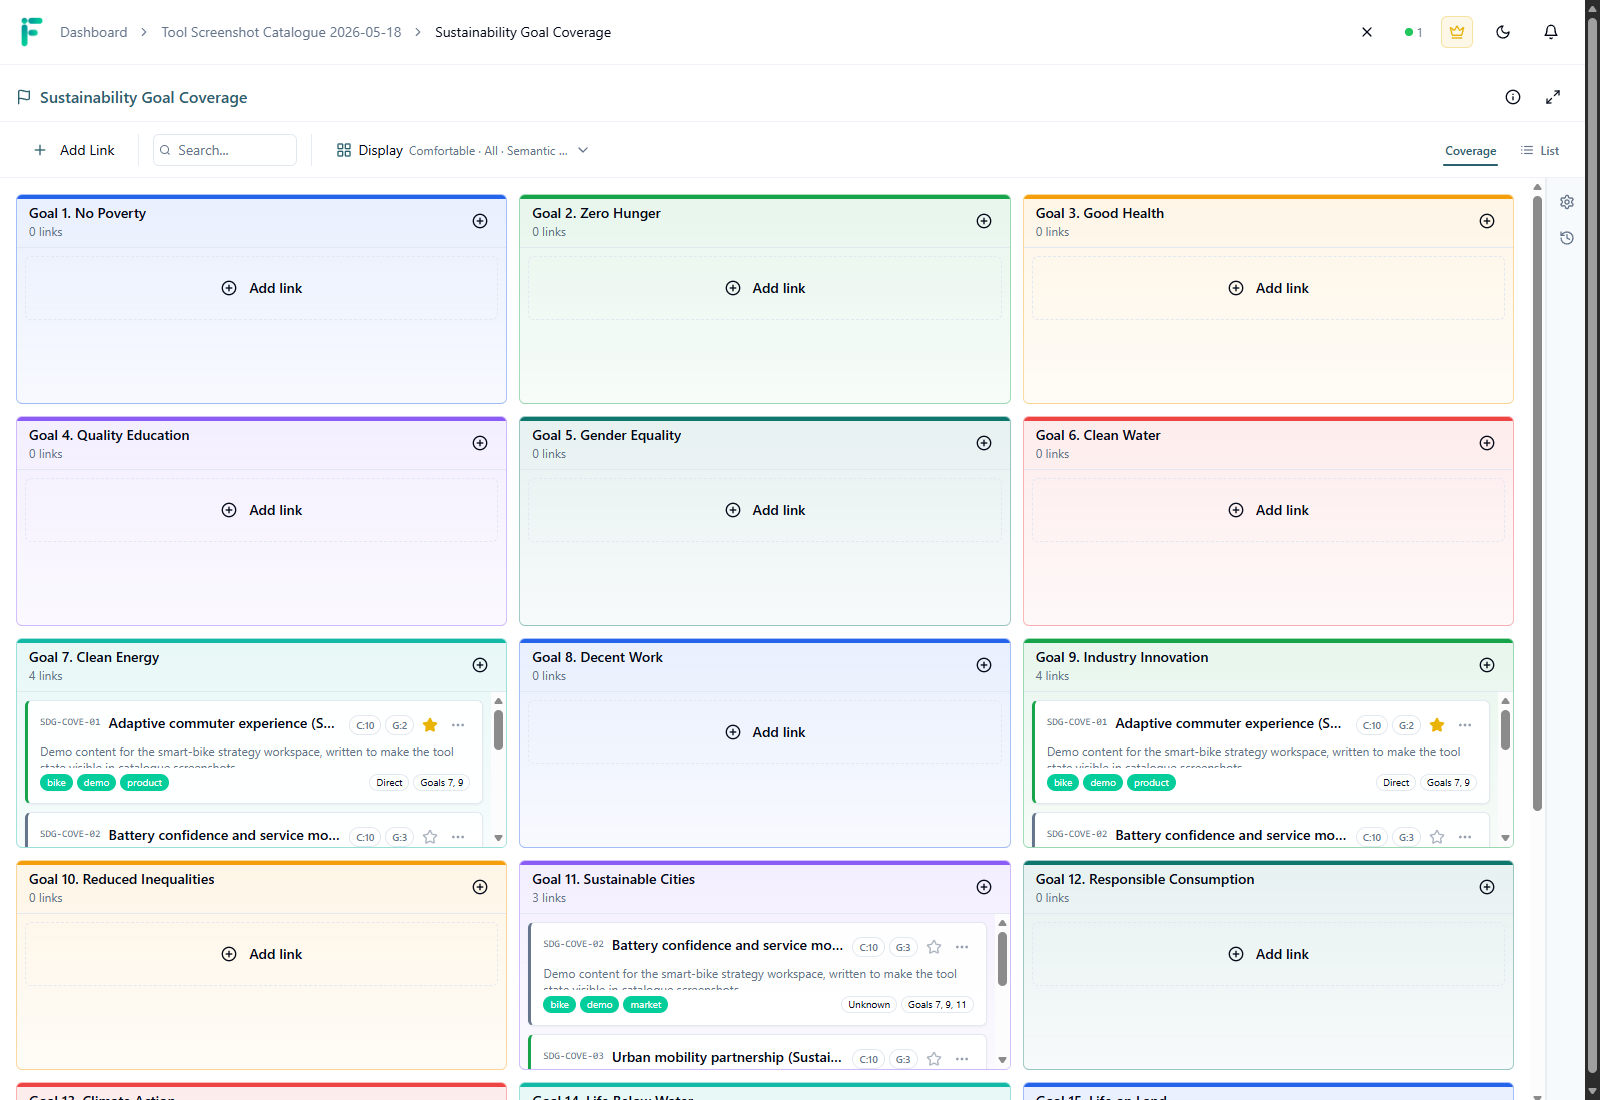Close the view with the header X icon
Screen dimensions: 1600x1100
tap(1367, 32)
